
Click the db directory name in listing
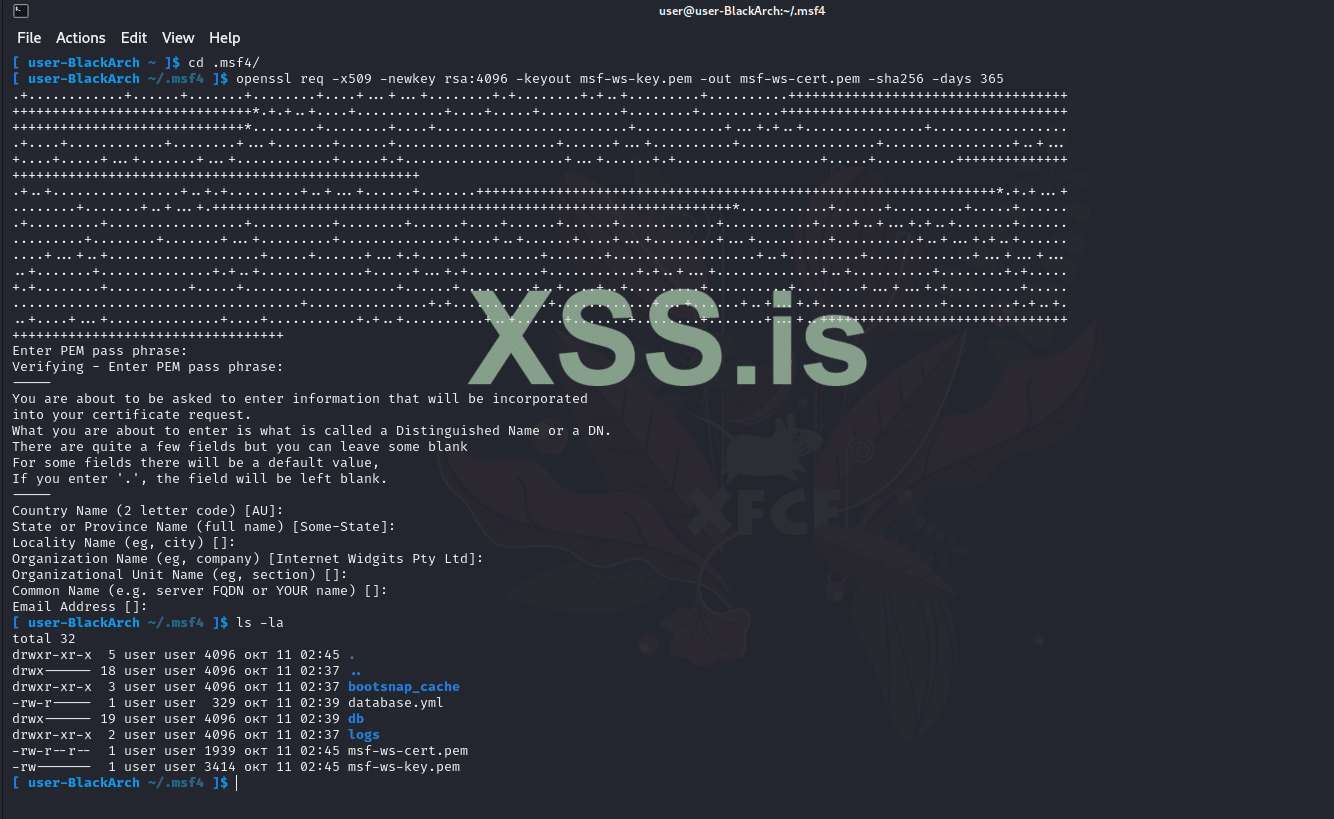(x=356, y=719)
